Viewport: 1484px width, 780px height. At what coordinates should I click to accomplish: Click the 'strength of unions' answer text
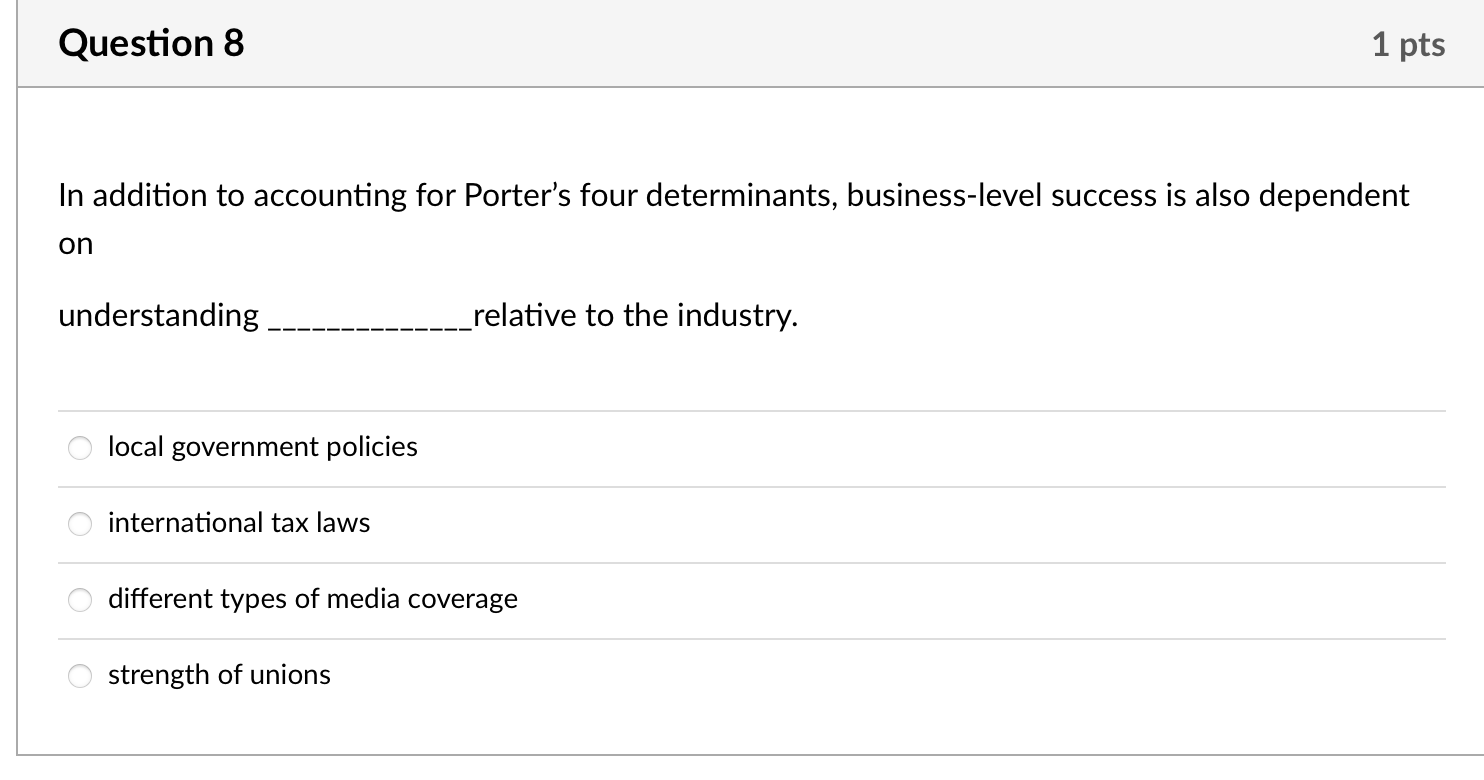219,675
